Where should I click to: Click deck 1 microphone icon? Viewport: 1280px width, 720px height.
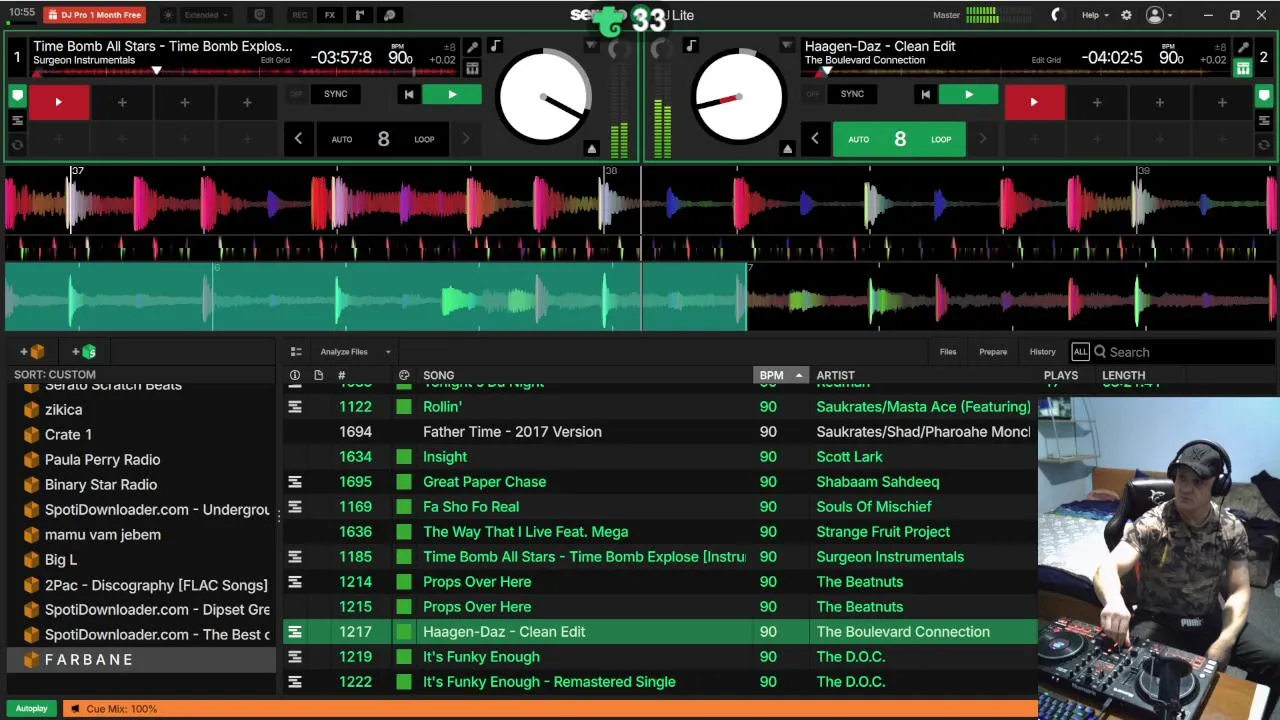tap(472, 47)
